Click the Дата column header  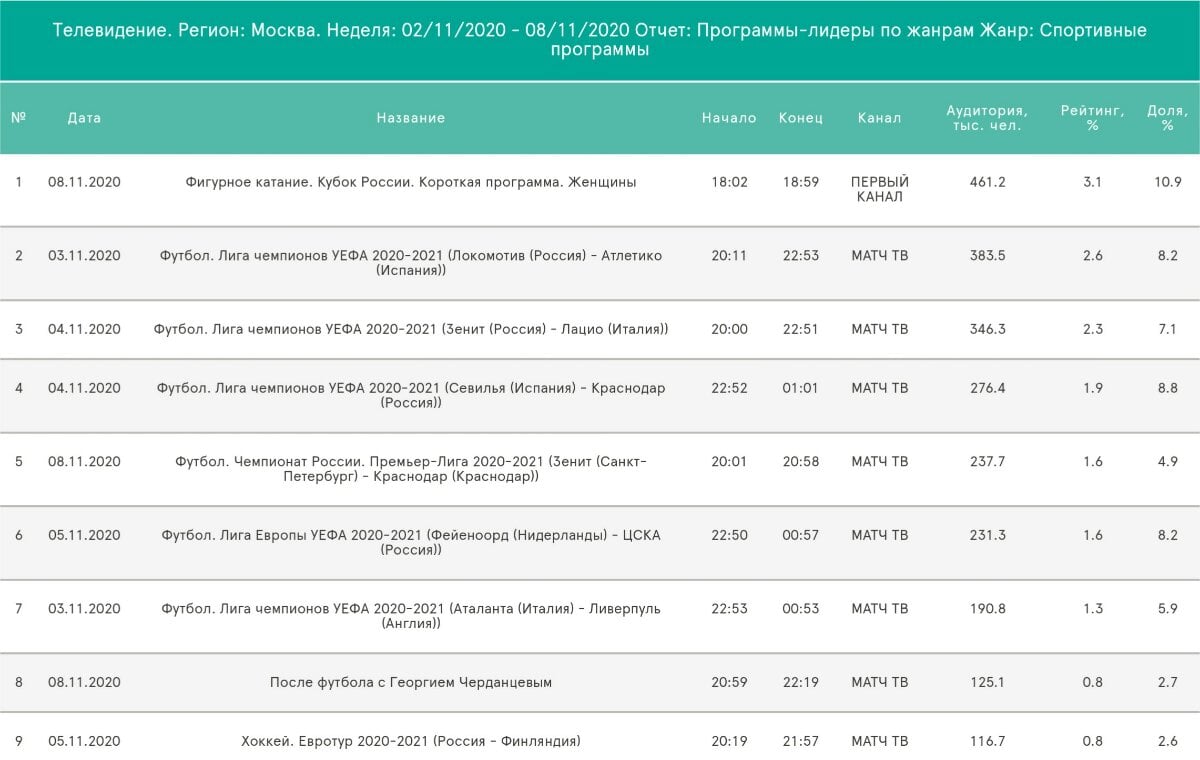(x=84, y=118)
